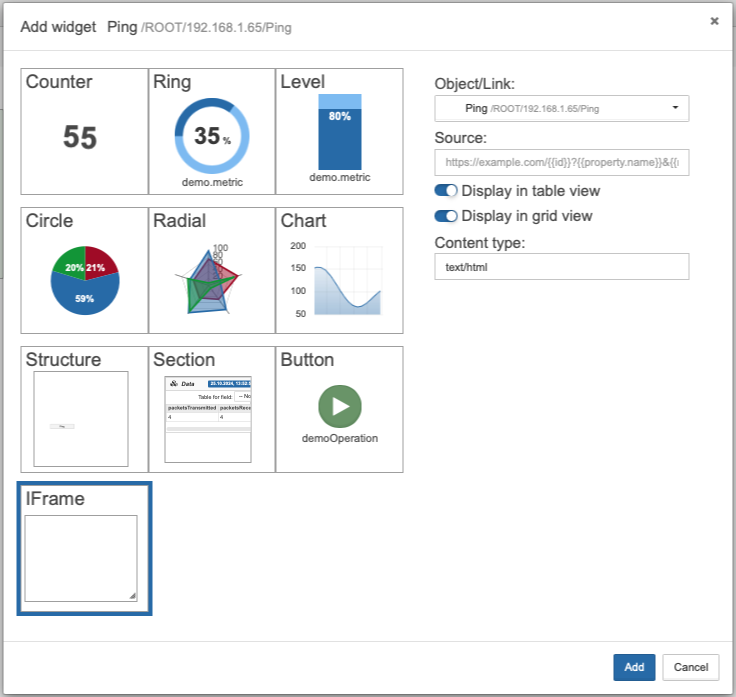Select the Chart widget type
736x697 pixels.
pyautogui.click(x=339, y=270)
